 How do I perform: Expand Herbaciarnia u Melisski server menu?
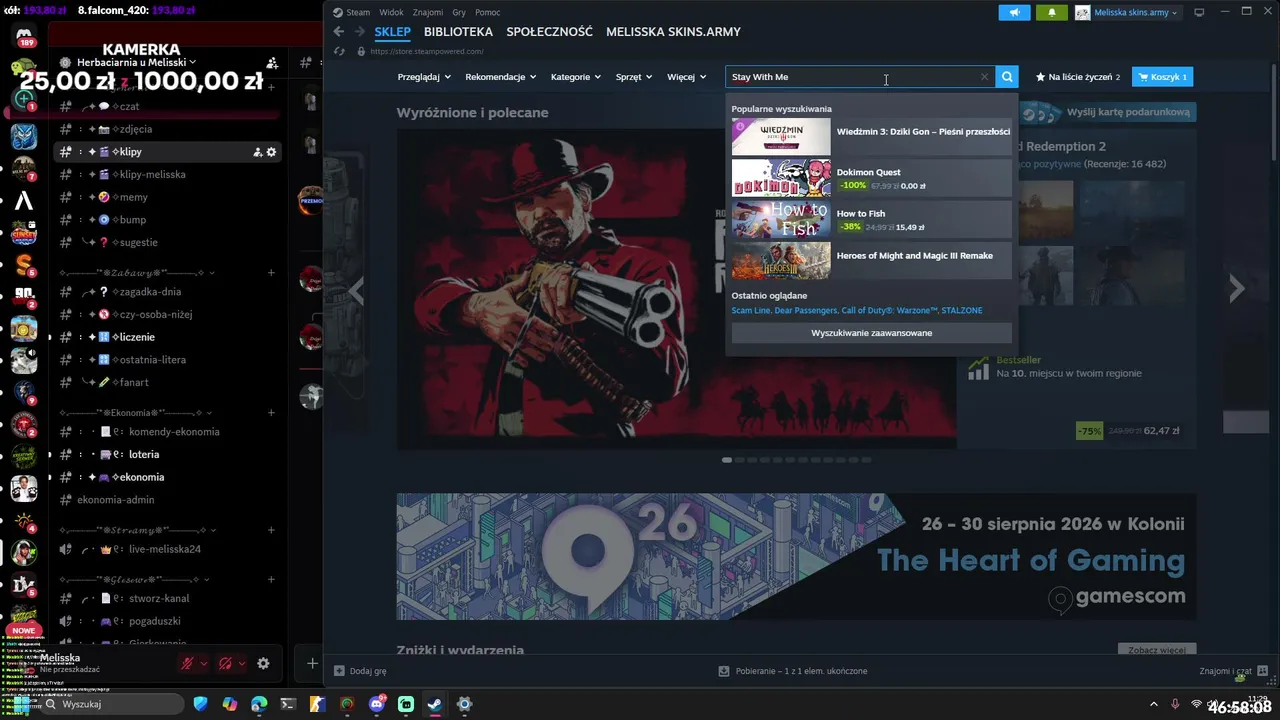137,62
